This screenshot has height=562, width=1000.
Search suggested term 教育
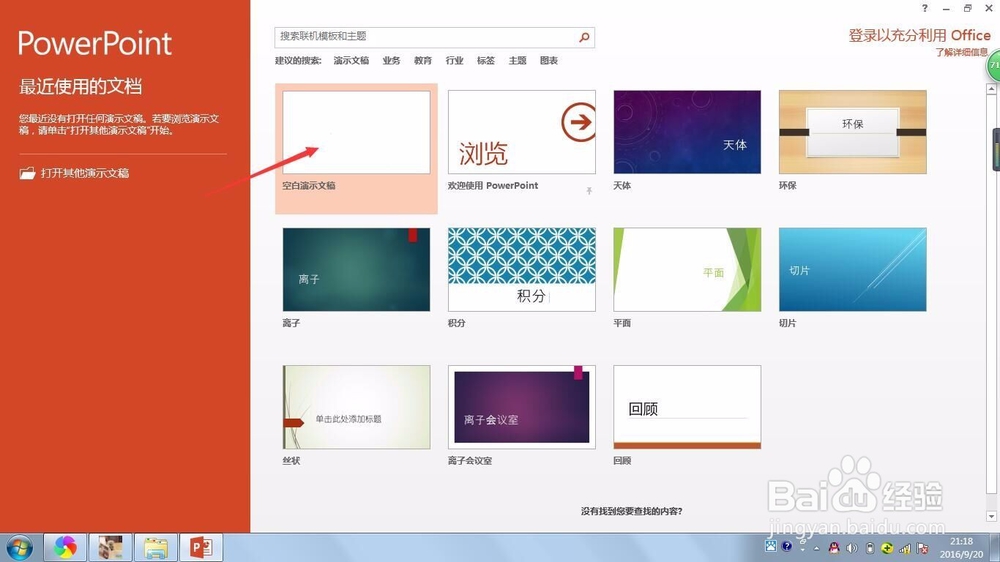423,61
